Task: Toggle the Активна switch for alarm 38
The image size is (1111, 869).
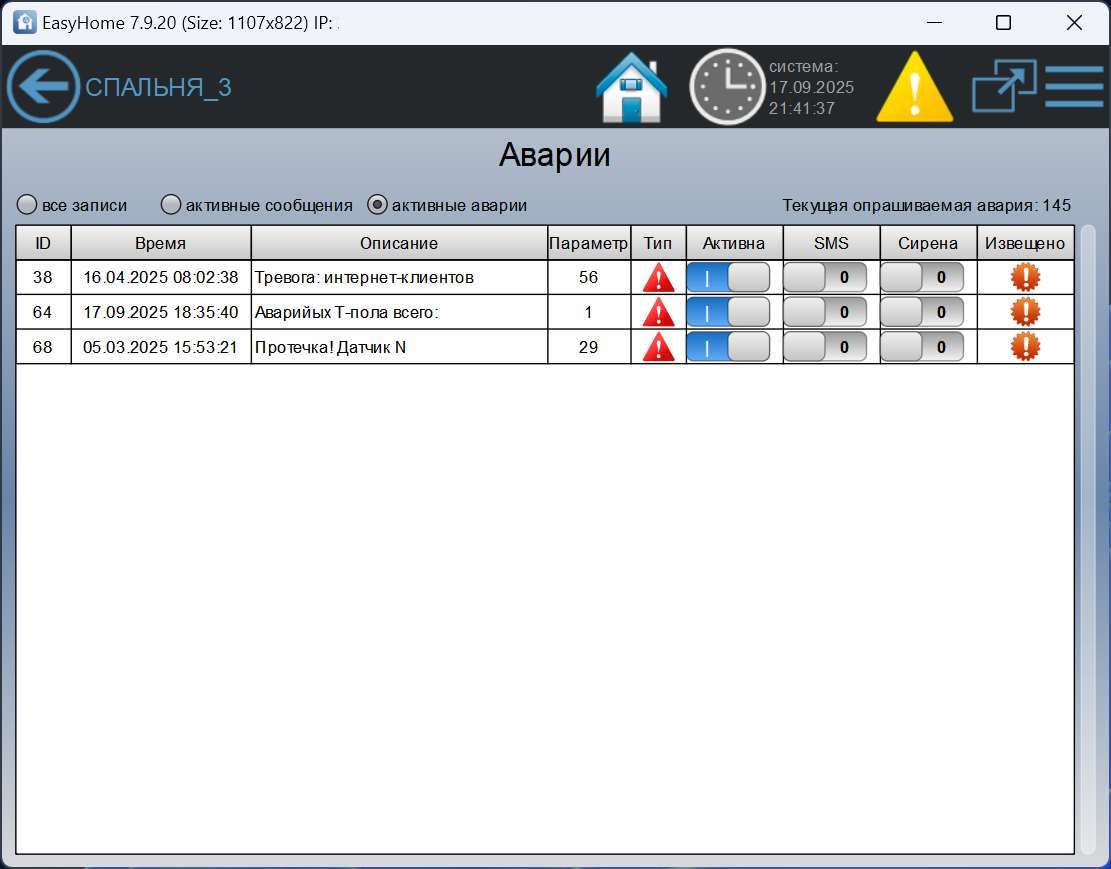Action: click(728, 278)
